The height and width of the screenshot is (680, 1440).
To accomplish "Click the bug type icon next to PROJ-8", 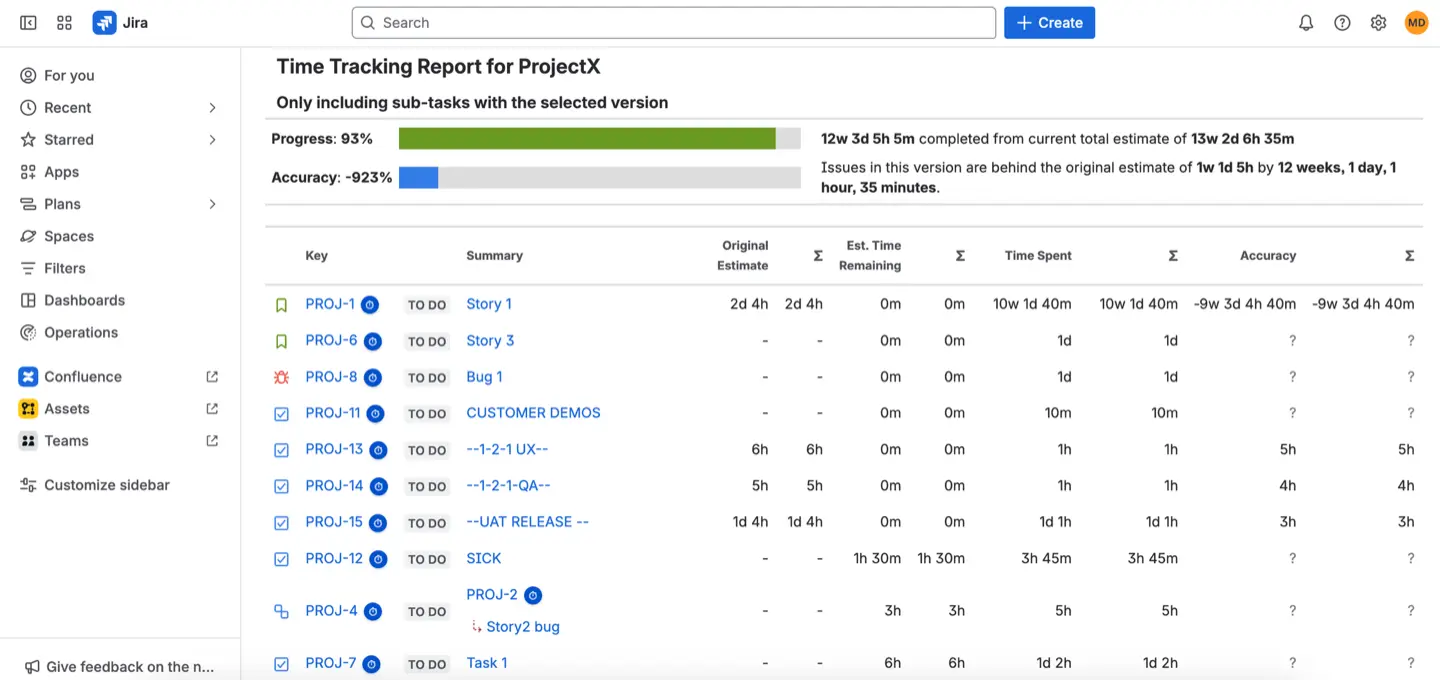I will (281, 377).
